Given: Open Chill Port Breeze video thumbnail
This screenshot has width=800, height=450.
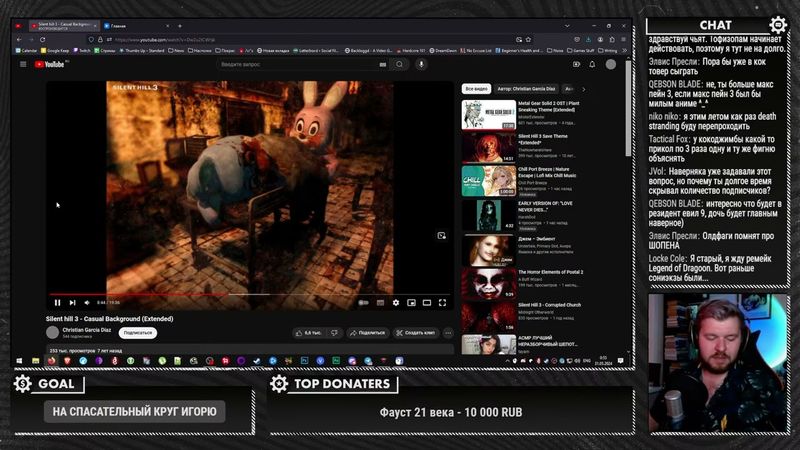Looking at the screenshot, I should (x=489, y=181).
